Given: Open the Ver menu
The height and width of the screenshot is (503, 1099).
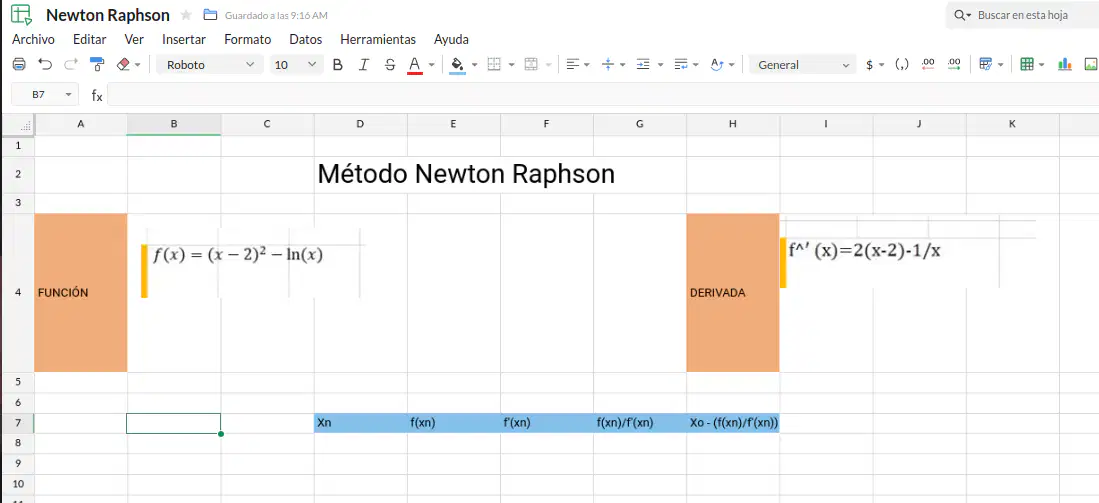Looking at the screenshot, I should [x=134, y=39].
